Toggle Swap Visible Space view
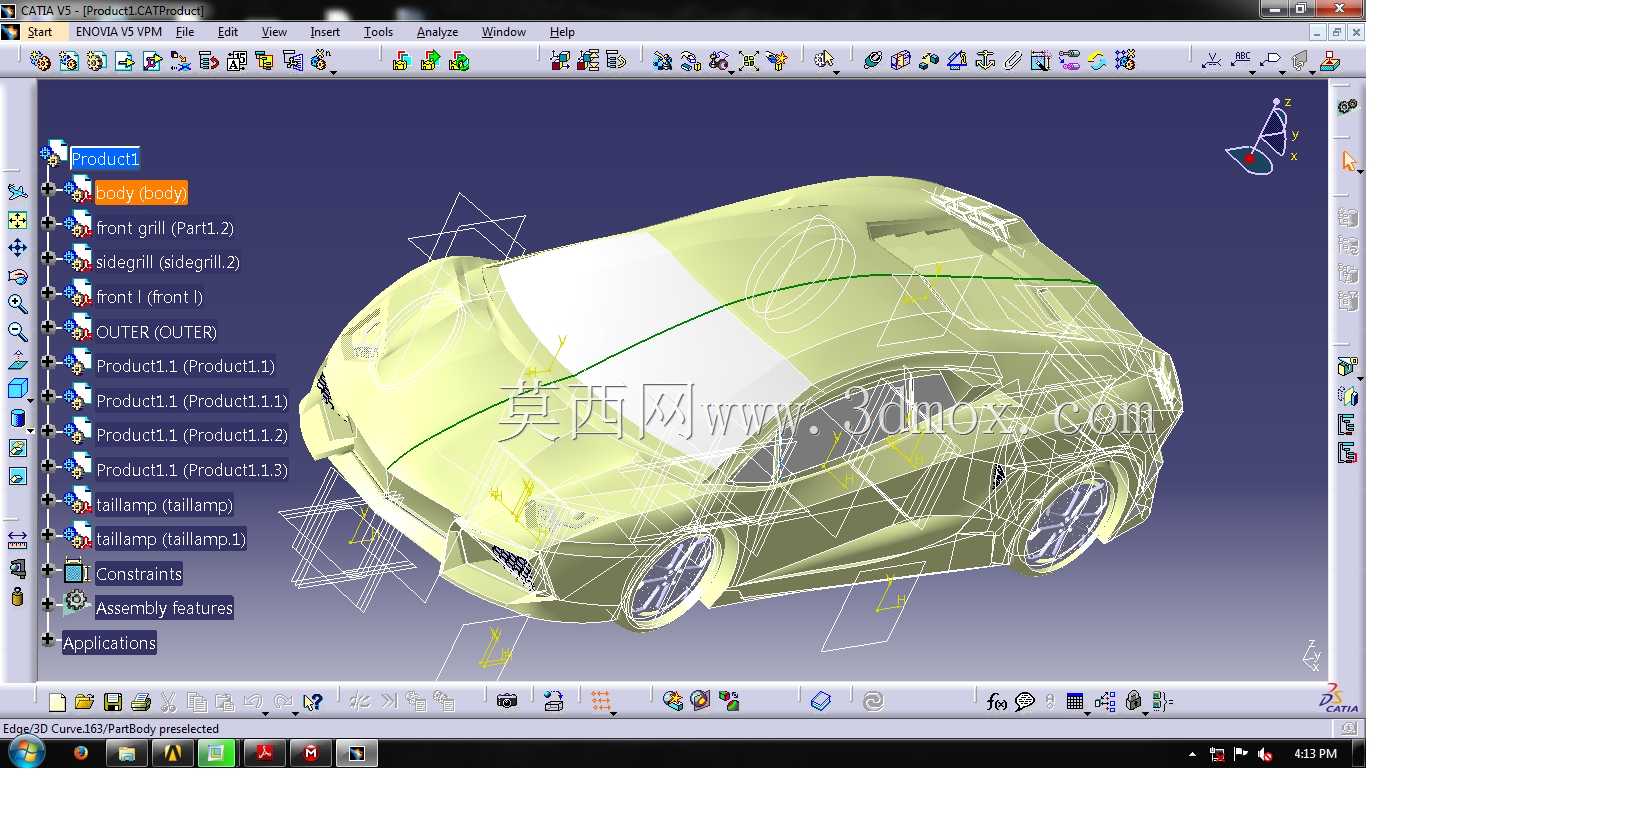Viewport: 1652px width, 826px height. tap(17, 476)
